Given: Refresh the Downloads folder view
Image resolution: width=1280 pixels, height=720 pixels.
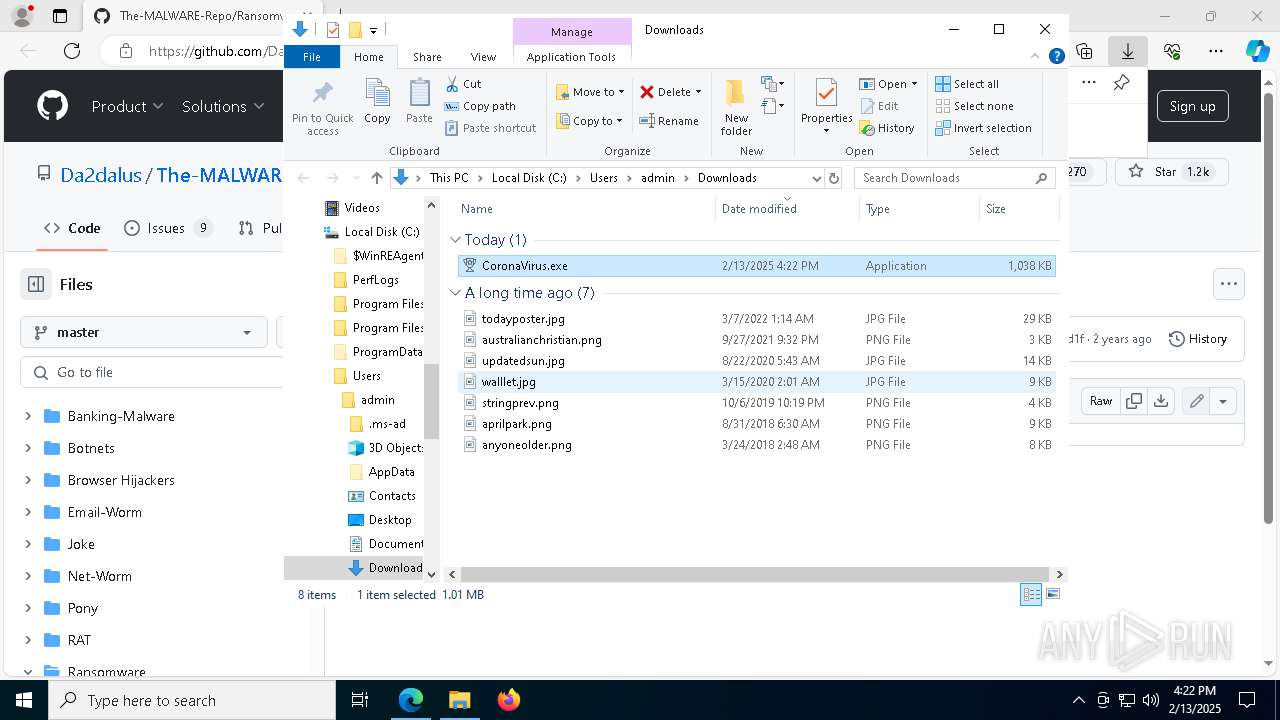Looking at the screenshot, I should [x=834, y=178].
